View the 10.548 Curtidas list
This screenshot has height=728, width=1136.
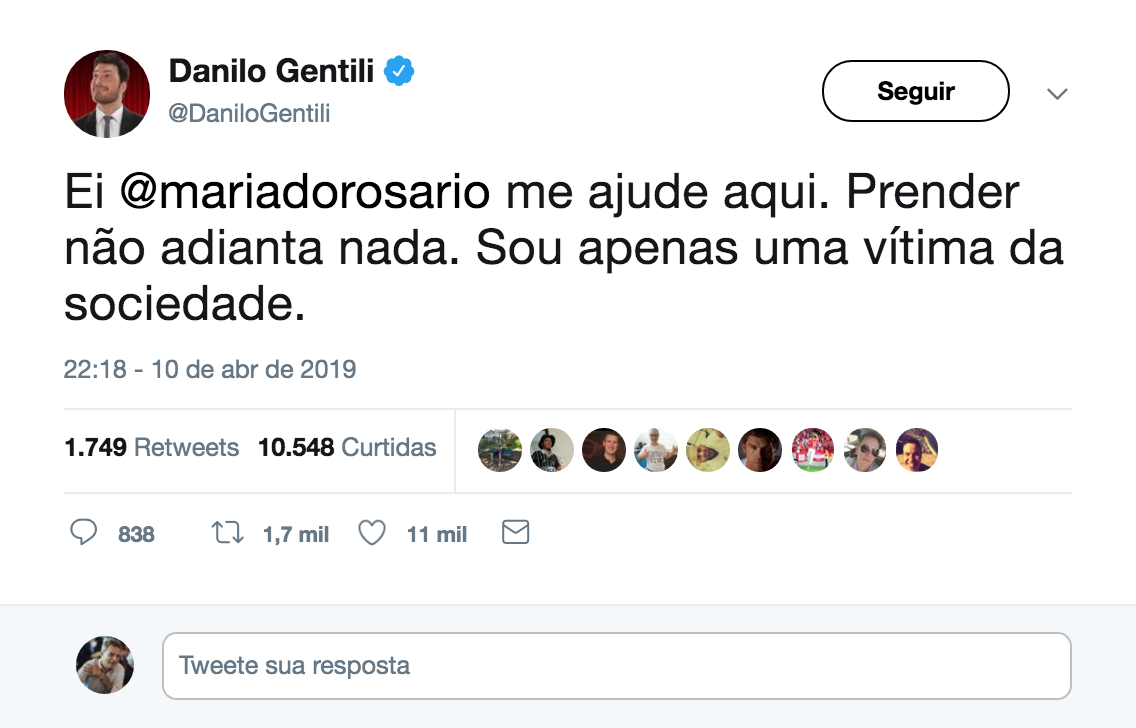click(x=347, y=447)
